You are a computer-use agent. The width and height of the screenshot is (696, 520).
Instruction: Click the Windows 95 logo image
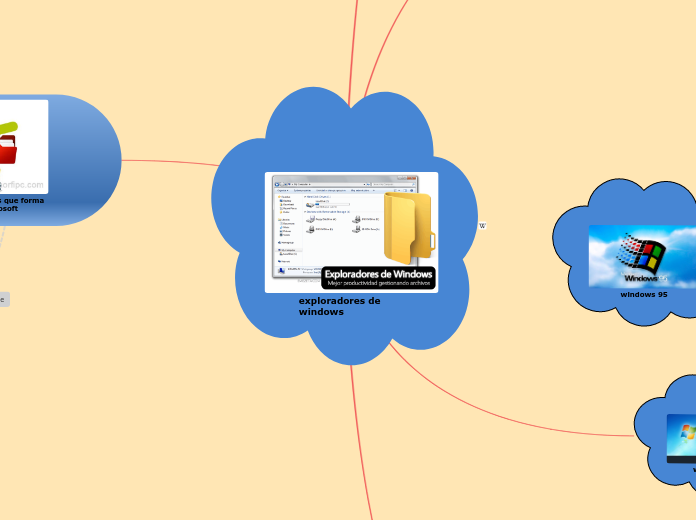(x=642, y=256)
